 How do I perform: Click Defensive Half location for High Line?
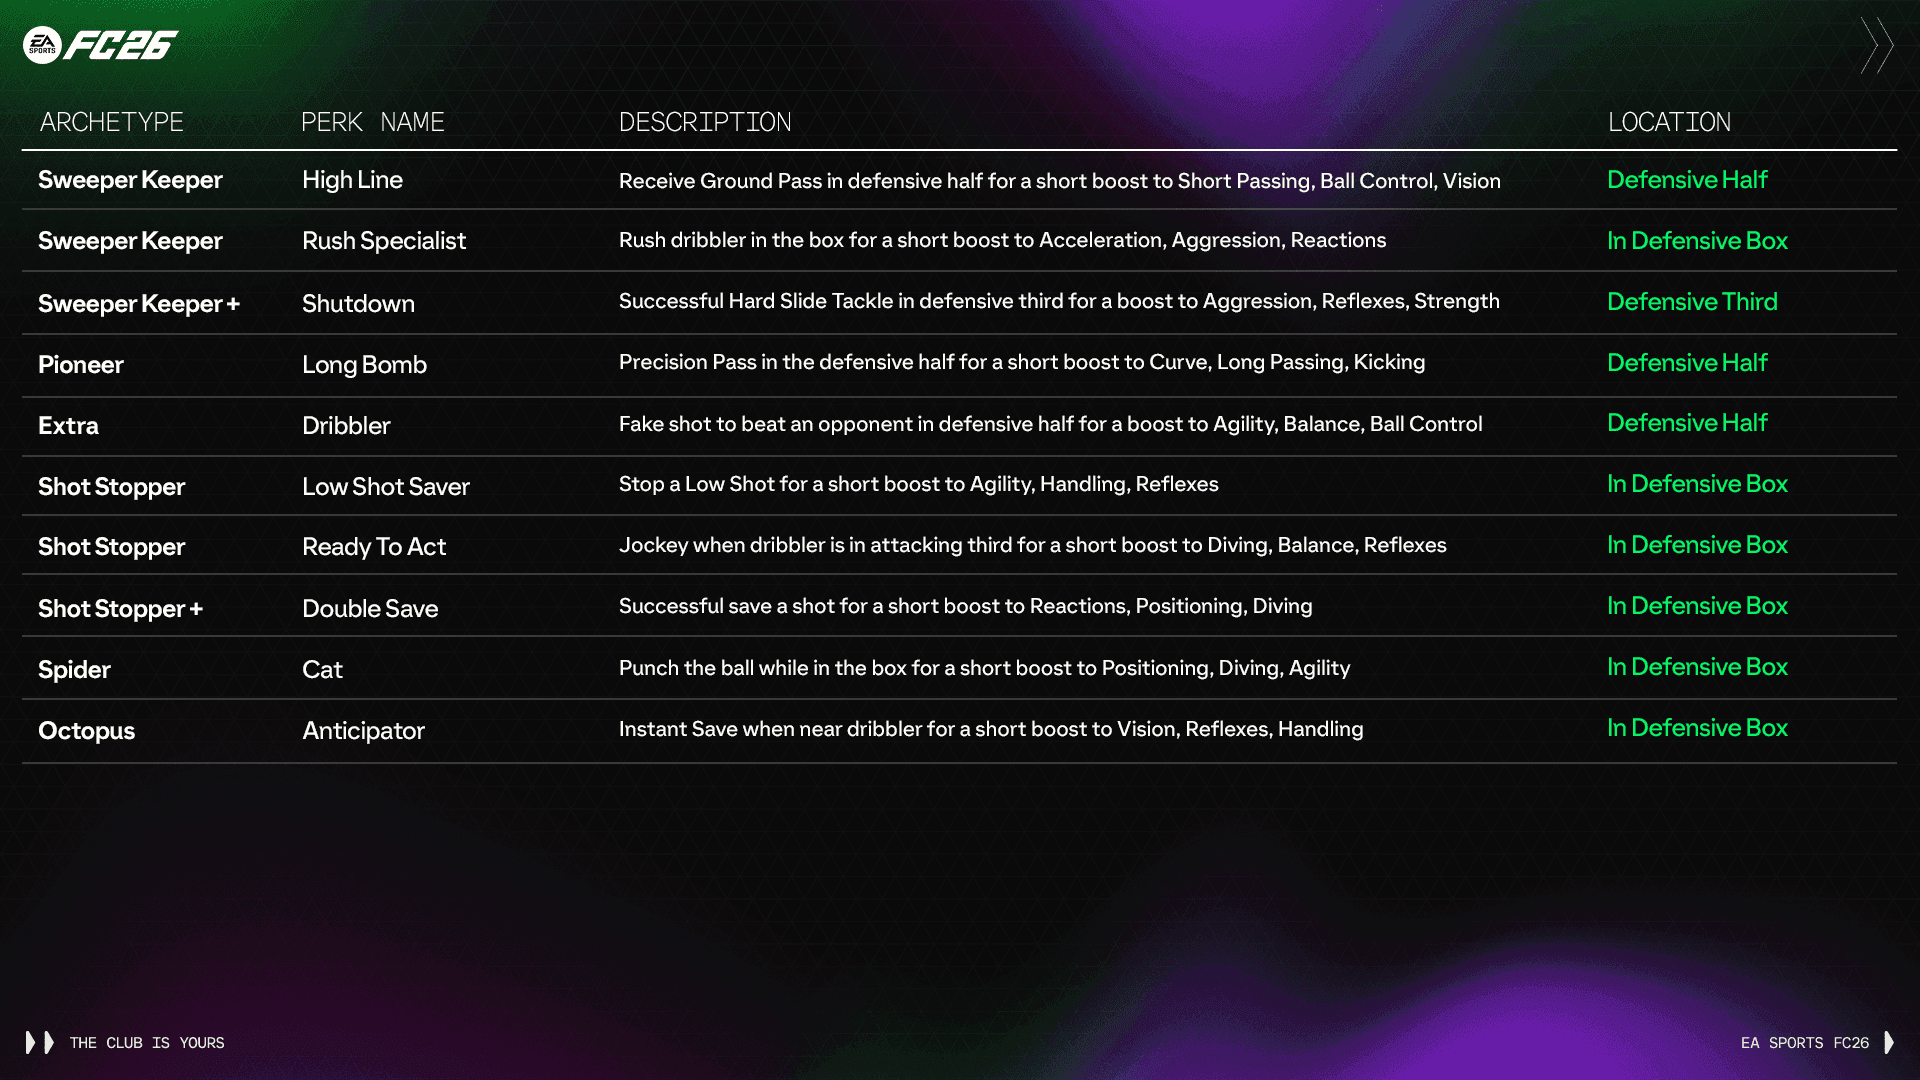pyautogui.click(x=1687, y=180)
